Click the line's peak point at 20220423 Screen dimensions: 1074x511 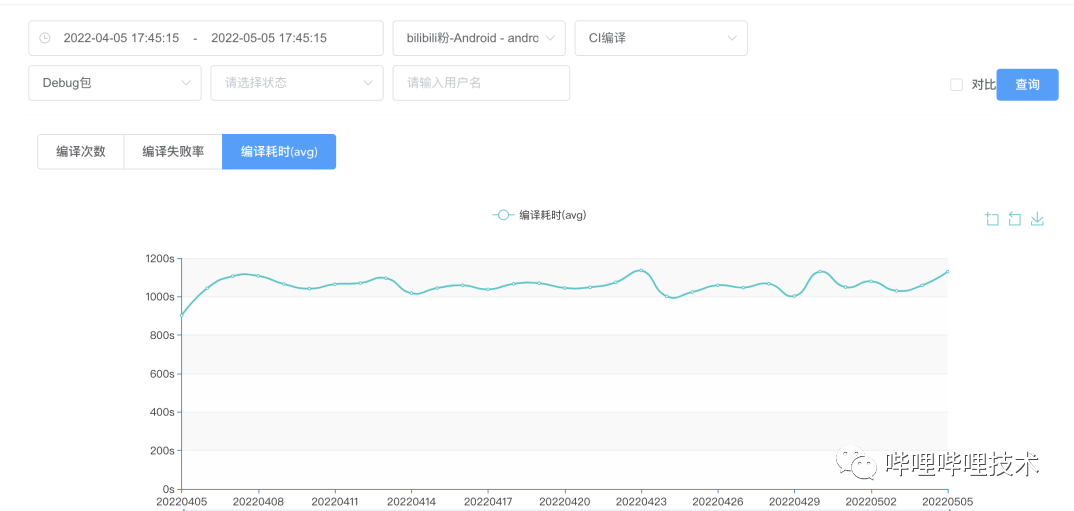[641, 270]
